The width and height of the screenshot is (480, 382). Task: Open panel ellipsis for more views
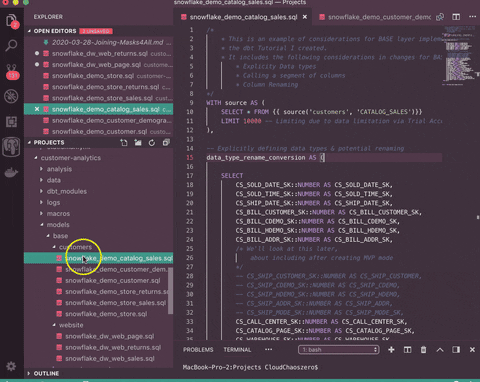pos(268,349)
